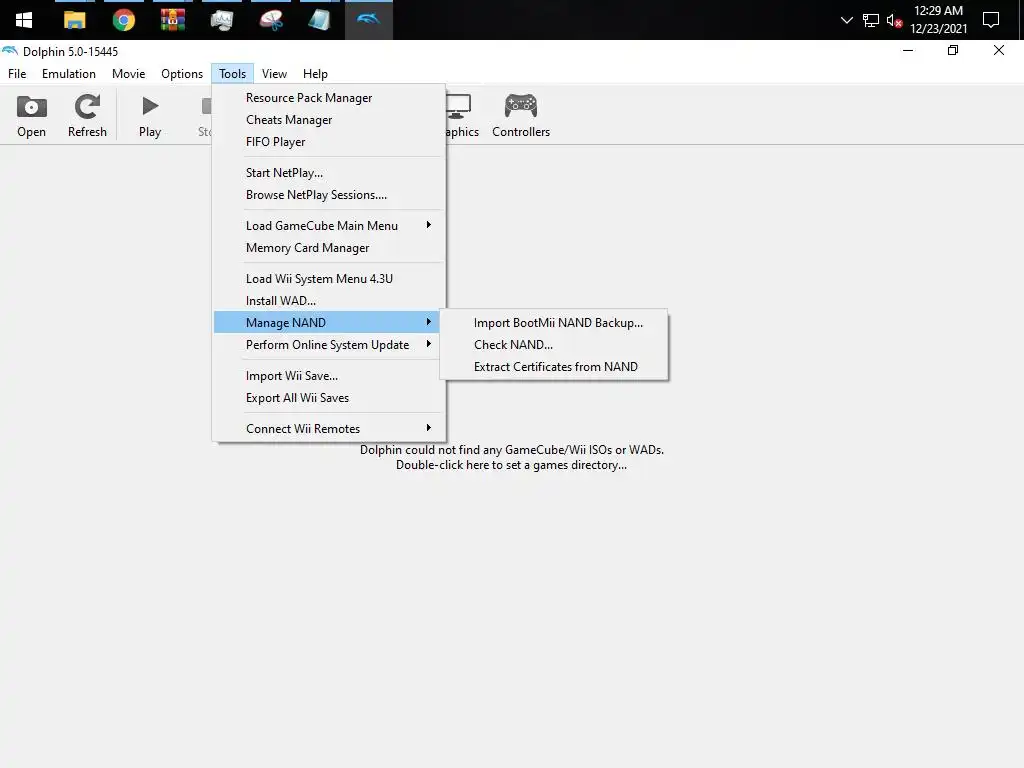Open Google Chrome from the taskbar

pos(123,20)
